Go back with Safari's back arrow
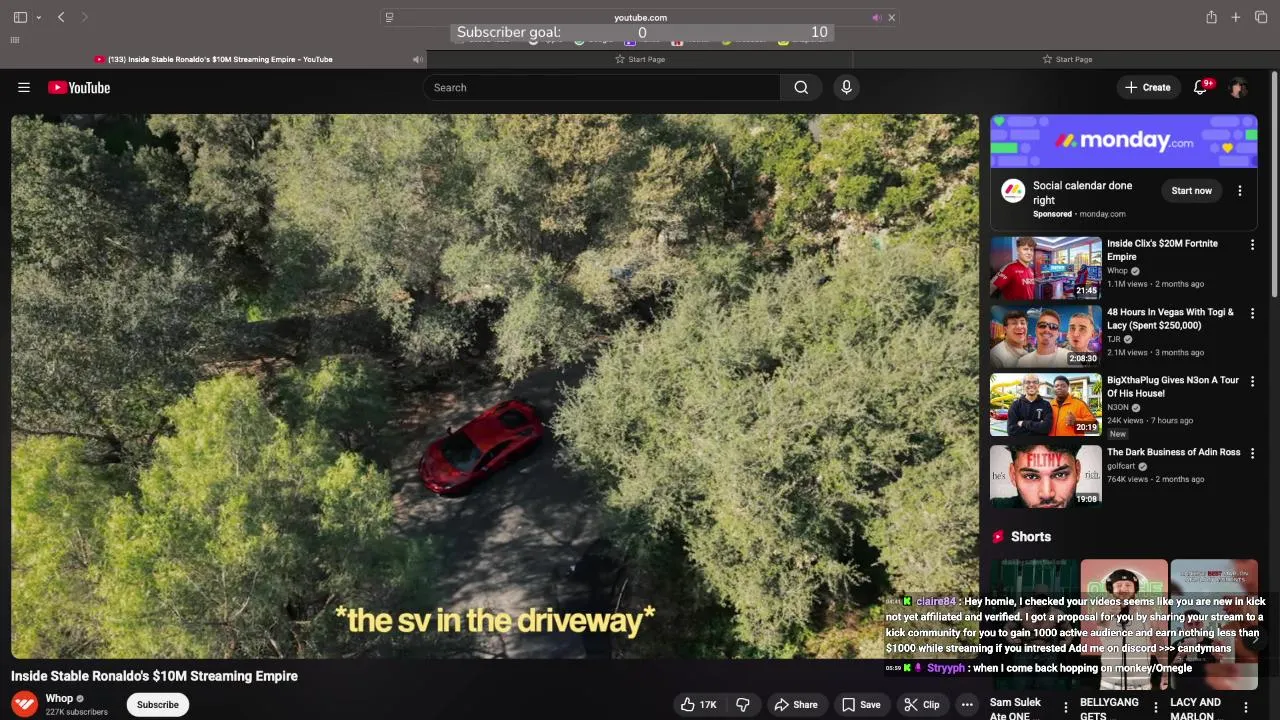1280x720 pixels. point(61,17)
